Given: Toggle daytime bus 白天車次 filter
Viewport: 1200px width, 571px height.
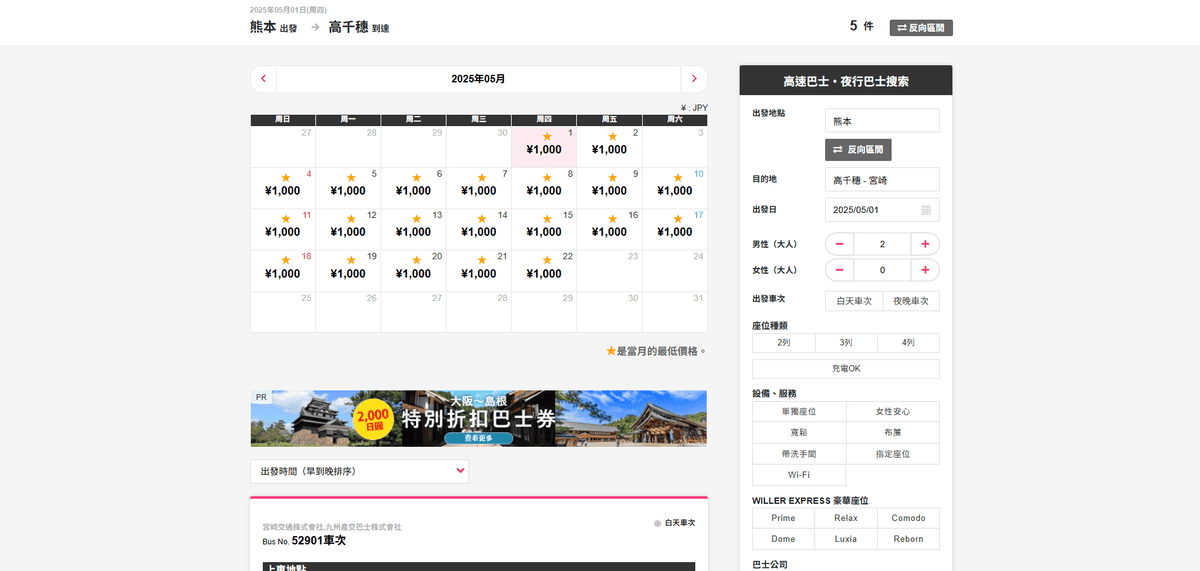Looking at the screenshot, I should tap(854, 301).
